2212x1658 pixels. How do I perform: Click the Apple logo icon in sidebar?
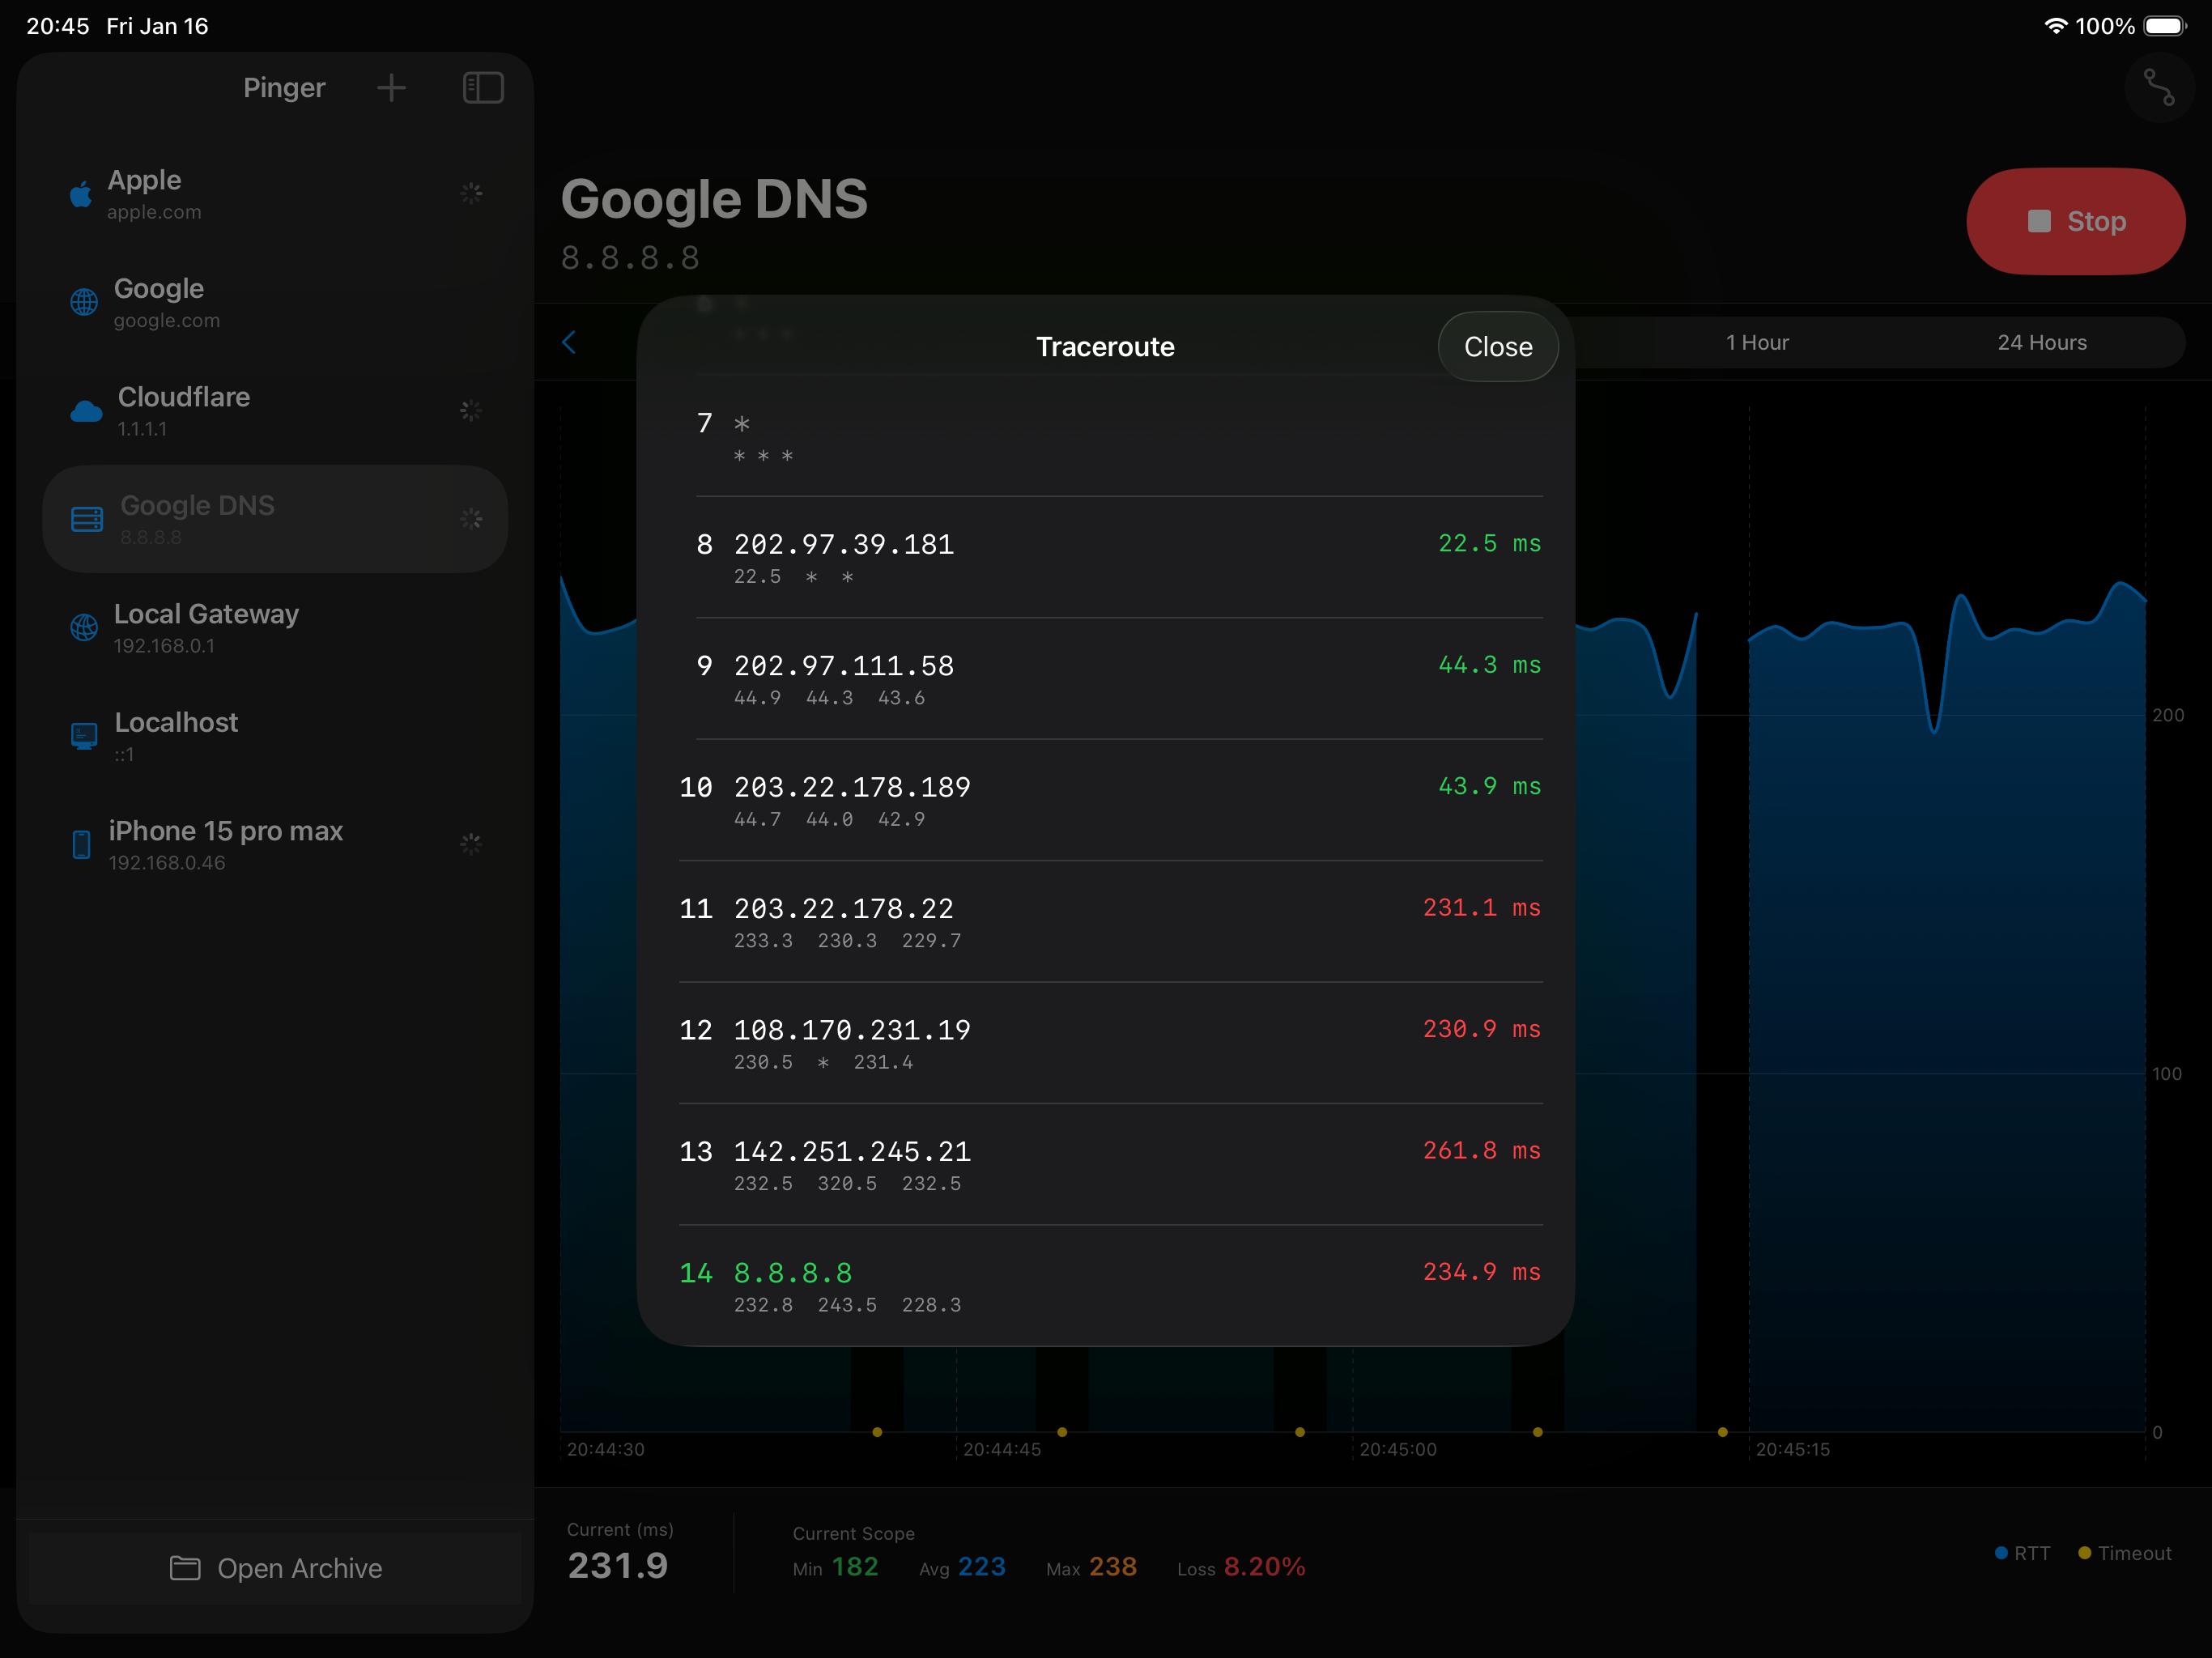(x=81, y=194)
